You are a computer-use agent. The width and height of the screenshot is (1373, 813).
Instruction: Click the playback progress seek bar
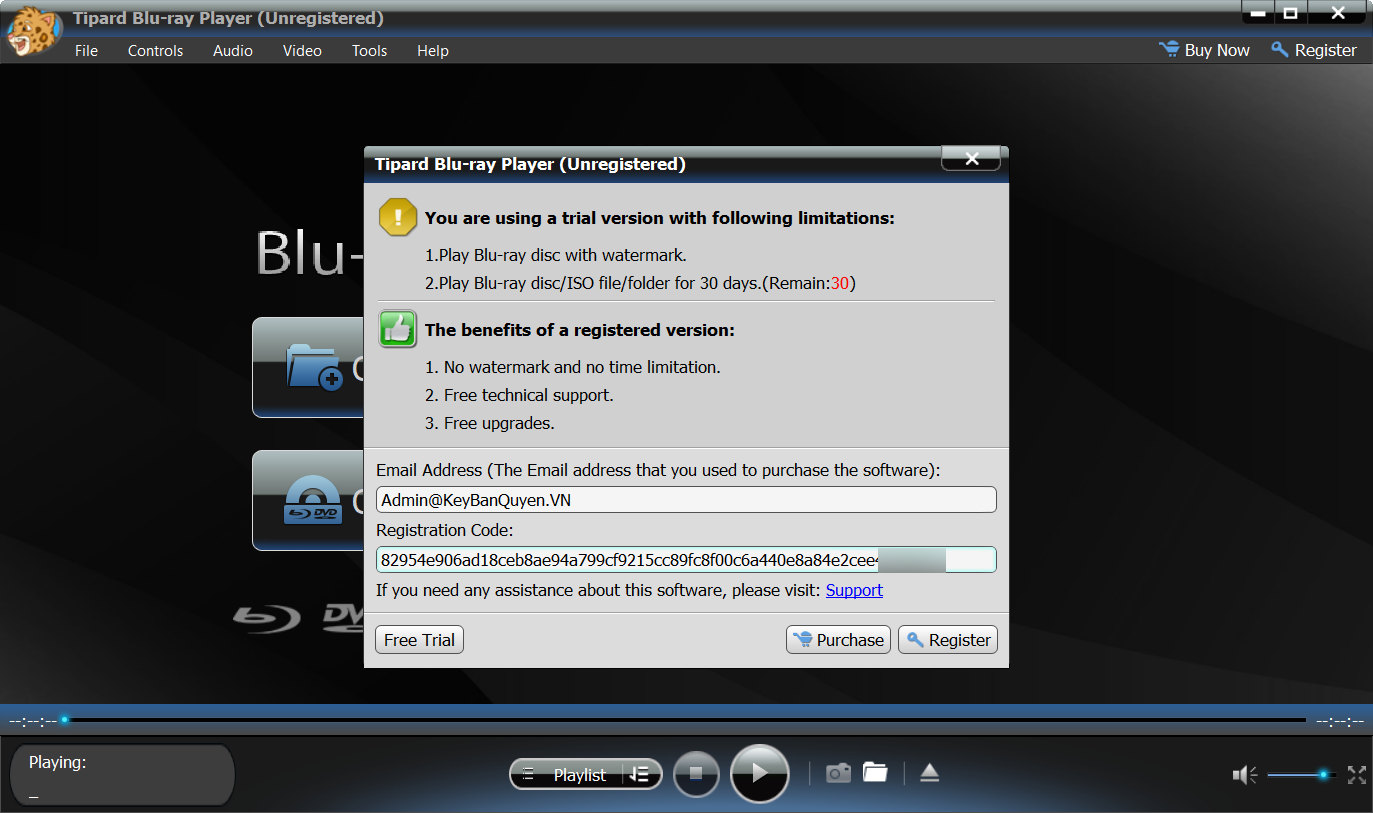683,720
